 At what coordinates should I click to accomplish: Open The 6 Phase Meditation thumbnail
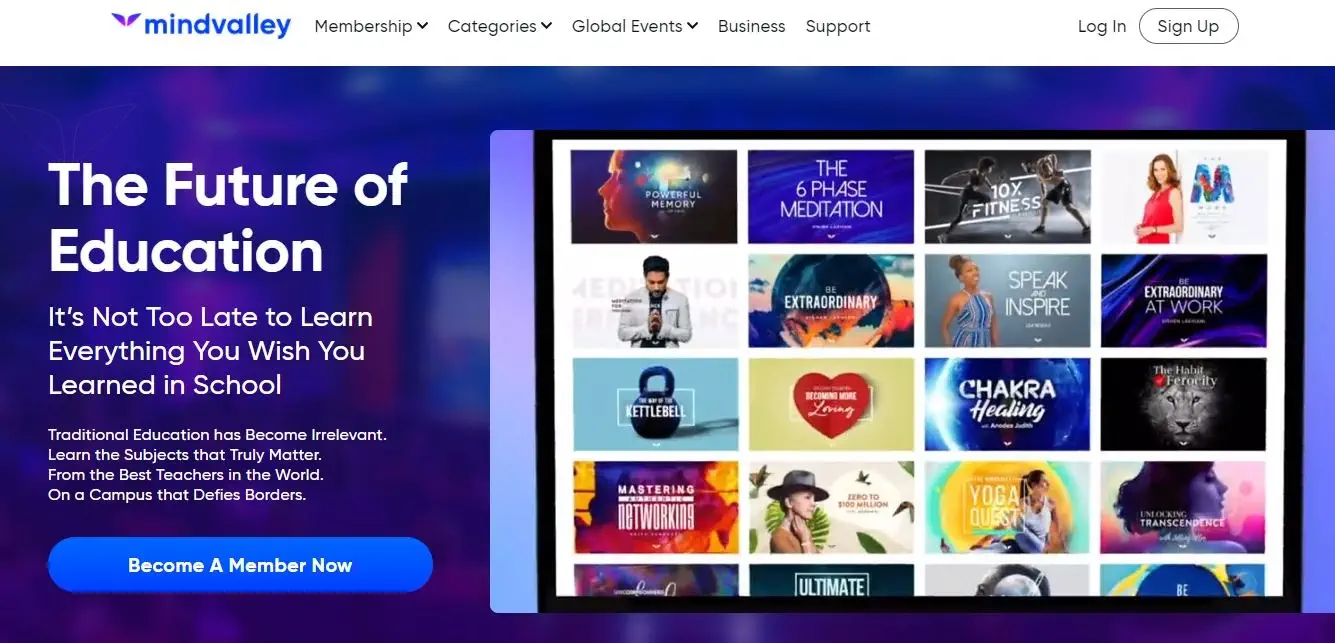(831, 196)
